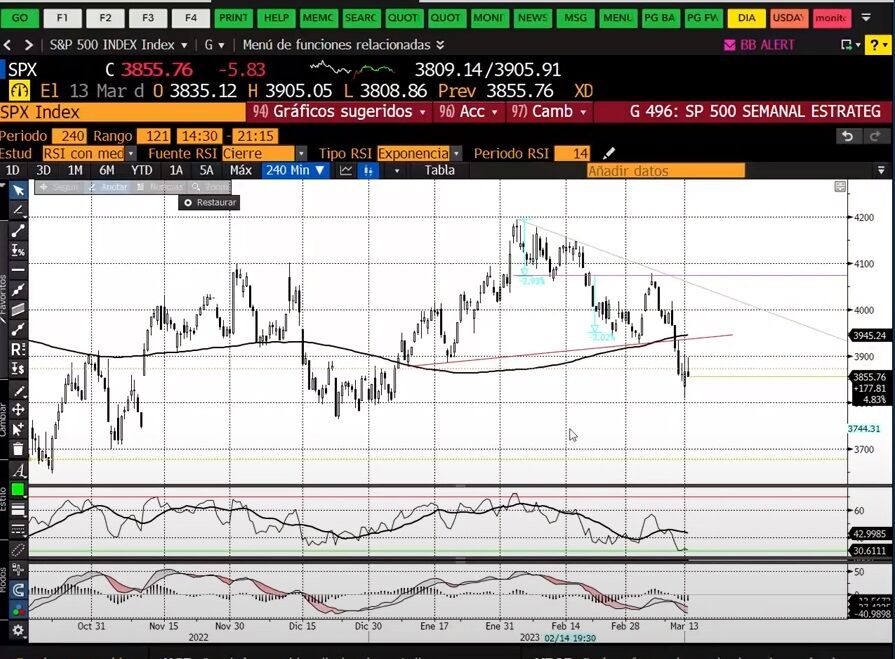Select the R regression tool
This screenshot has height=659, width=895.
click(18, 349)
